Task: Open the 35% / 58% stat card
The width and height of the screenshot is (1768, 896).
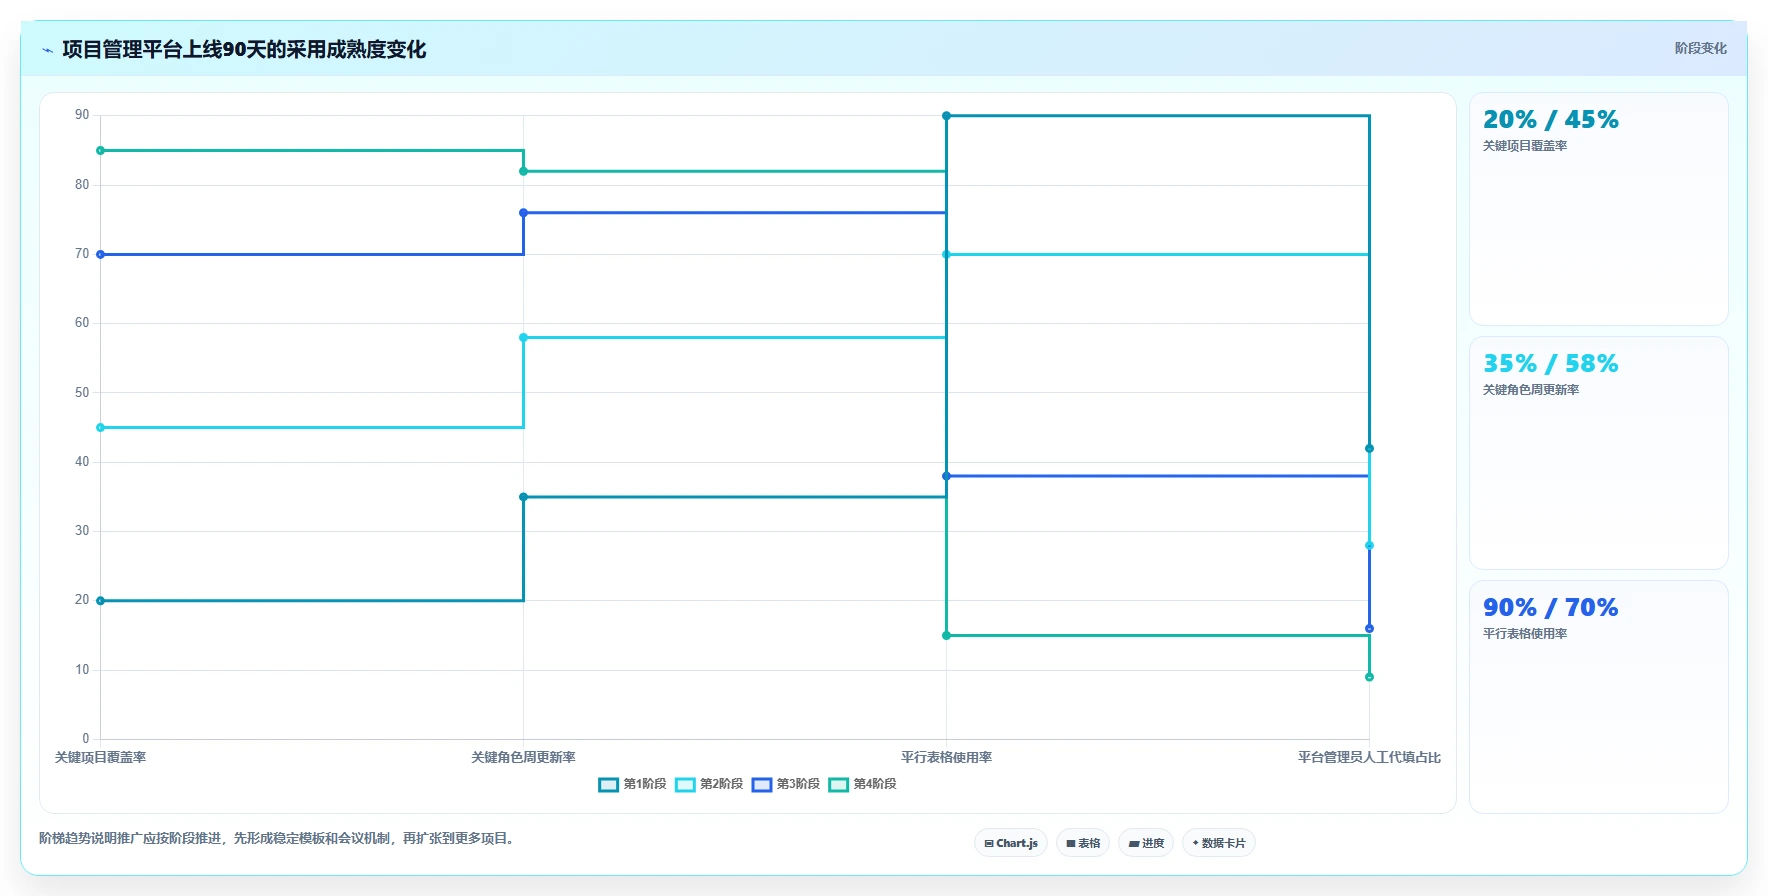Action: 1598,453
